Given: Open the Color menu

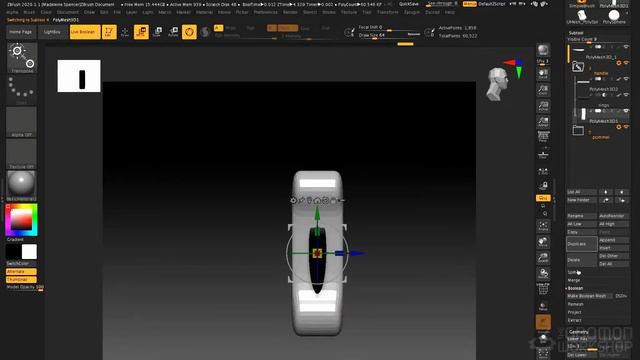Looking at the screenshot, I should (46, 12).
